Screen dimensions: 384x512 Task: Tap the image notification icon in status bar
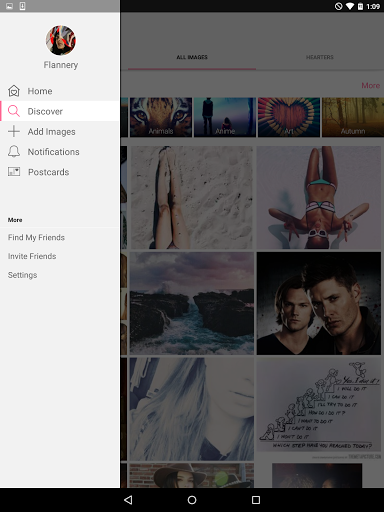point(9,6)
